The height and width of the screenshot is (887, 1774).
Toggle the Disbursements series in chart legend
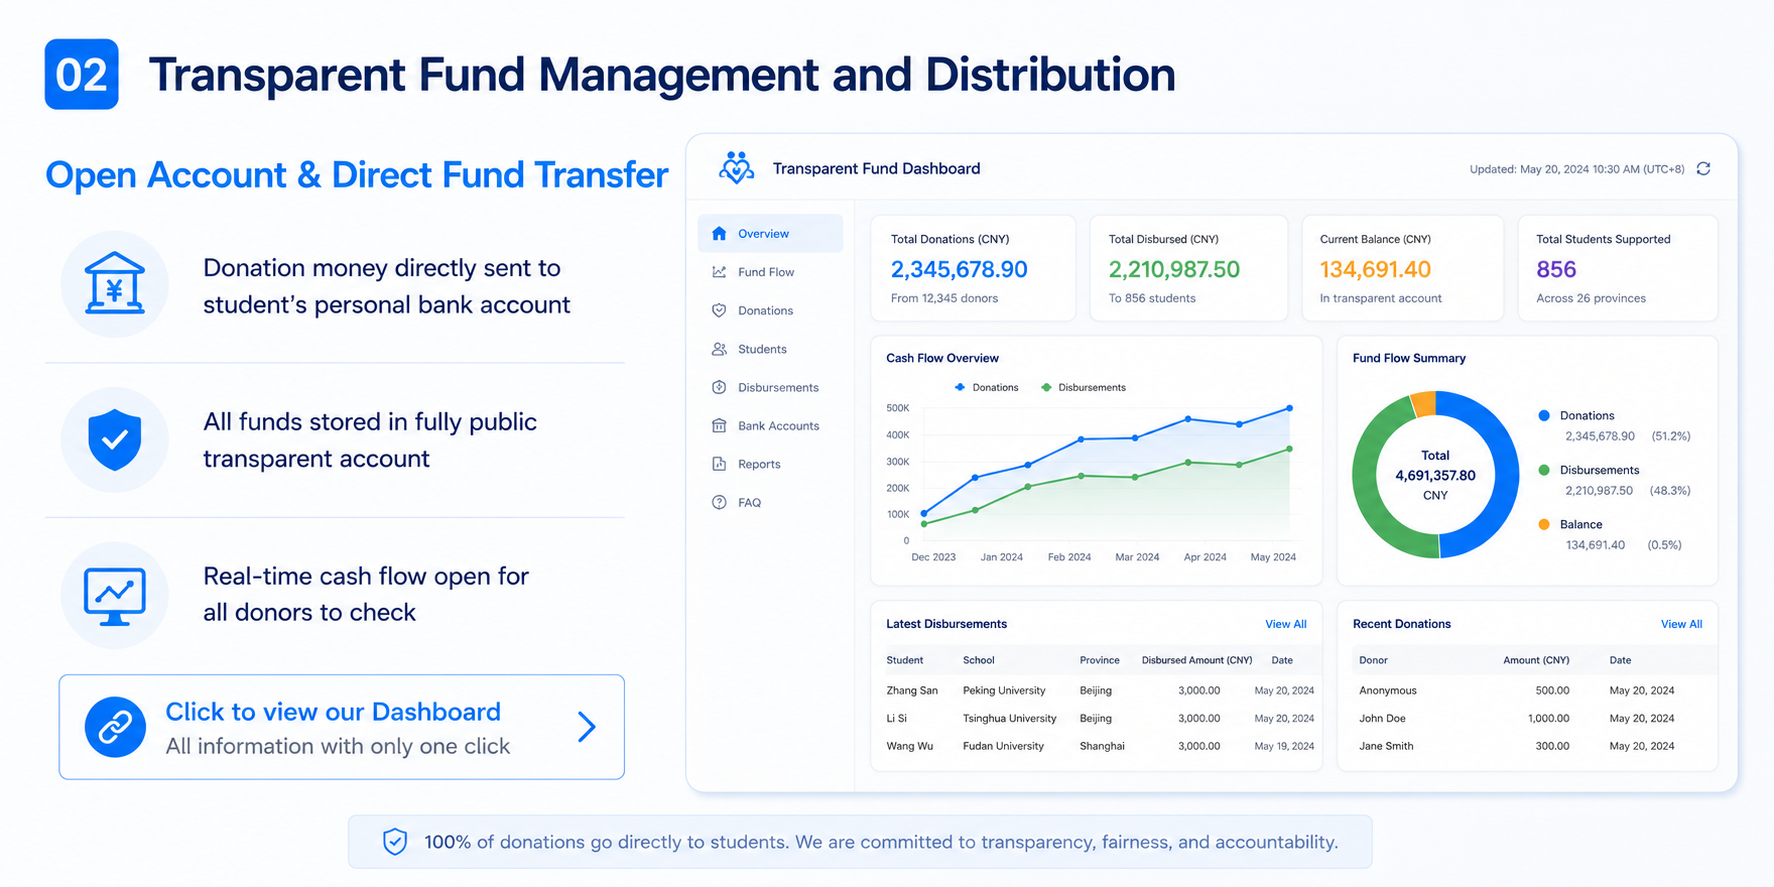(x=1083, y=387)
